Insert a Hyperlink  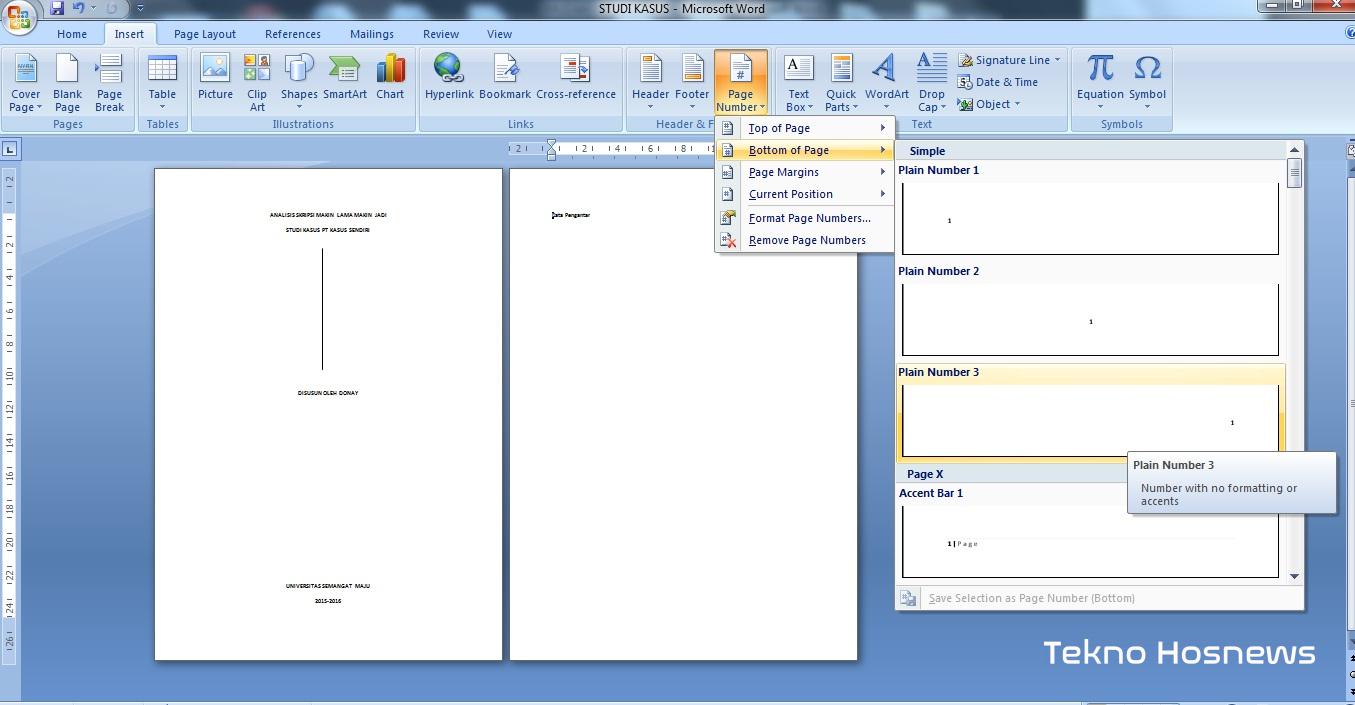click(x=449, y=80)
